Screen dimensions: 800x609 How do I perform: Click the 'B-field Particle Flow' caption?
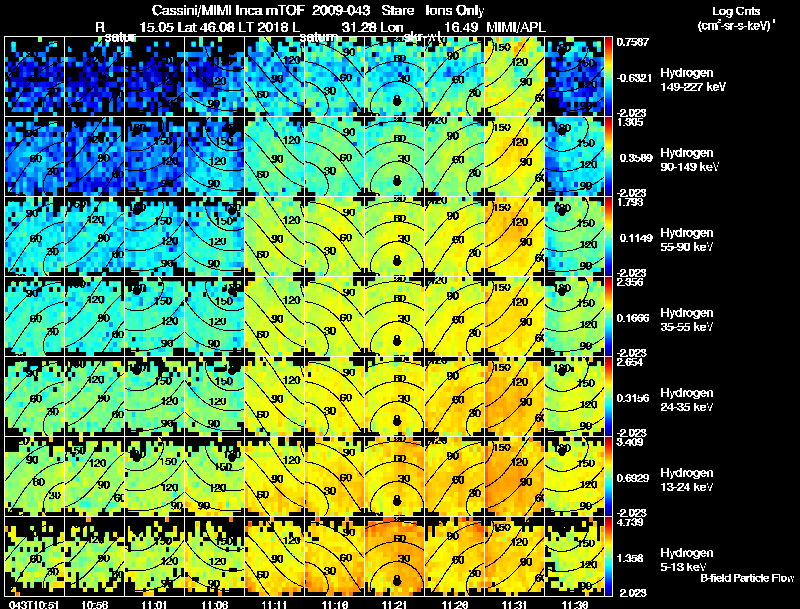[747, 578]
